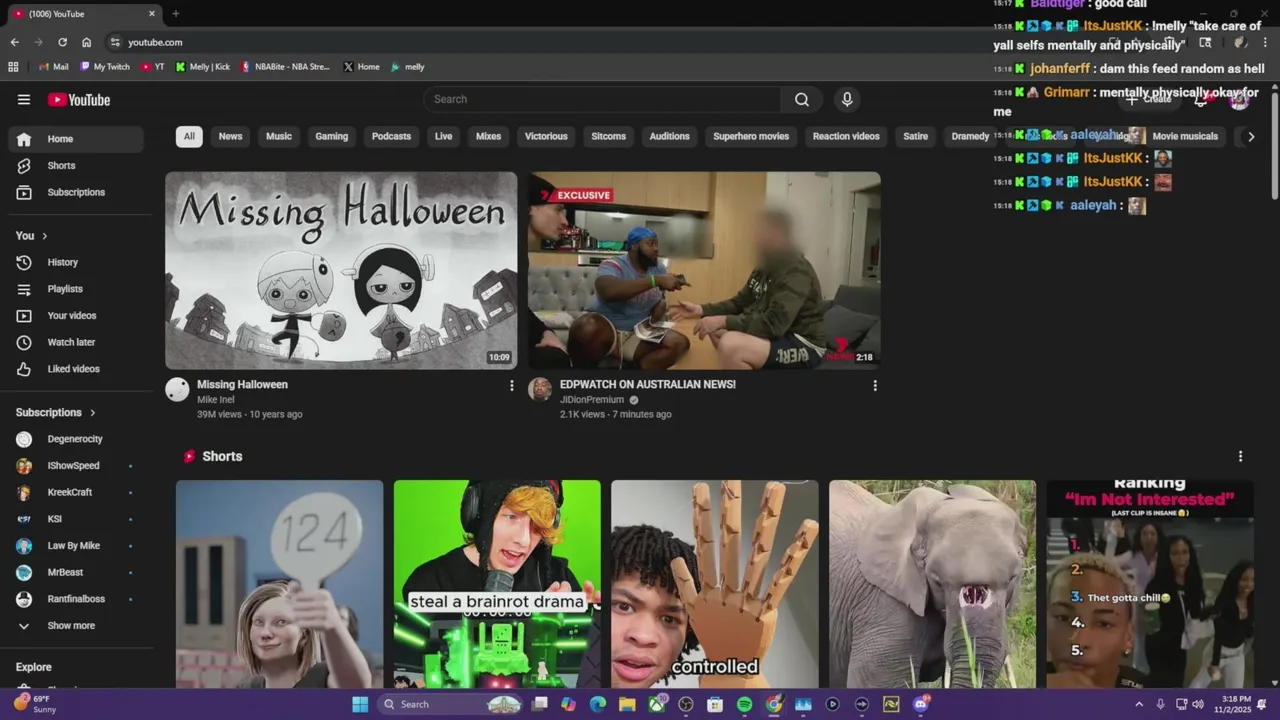Open Subscriptions in the sidebar
The image size is (1280, 720).
[x=76, y=192]
